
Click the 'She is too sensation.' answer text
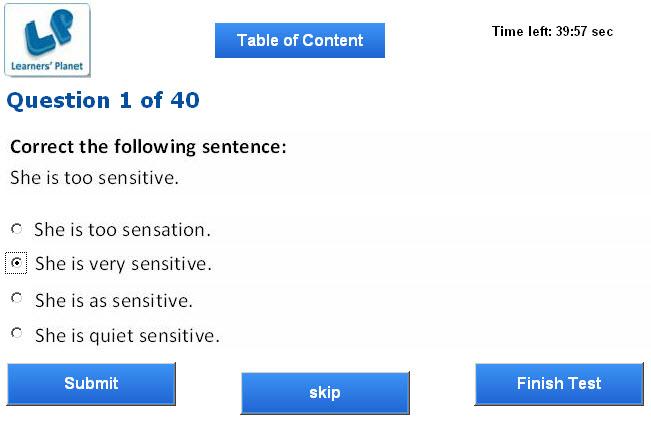(x=122, y=230)
